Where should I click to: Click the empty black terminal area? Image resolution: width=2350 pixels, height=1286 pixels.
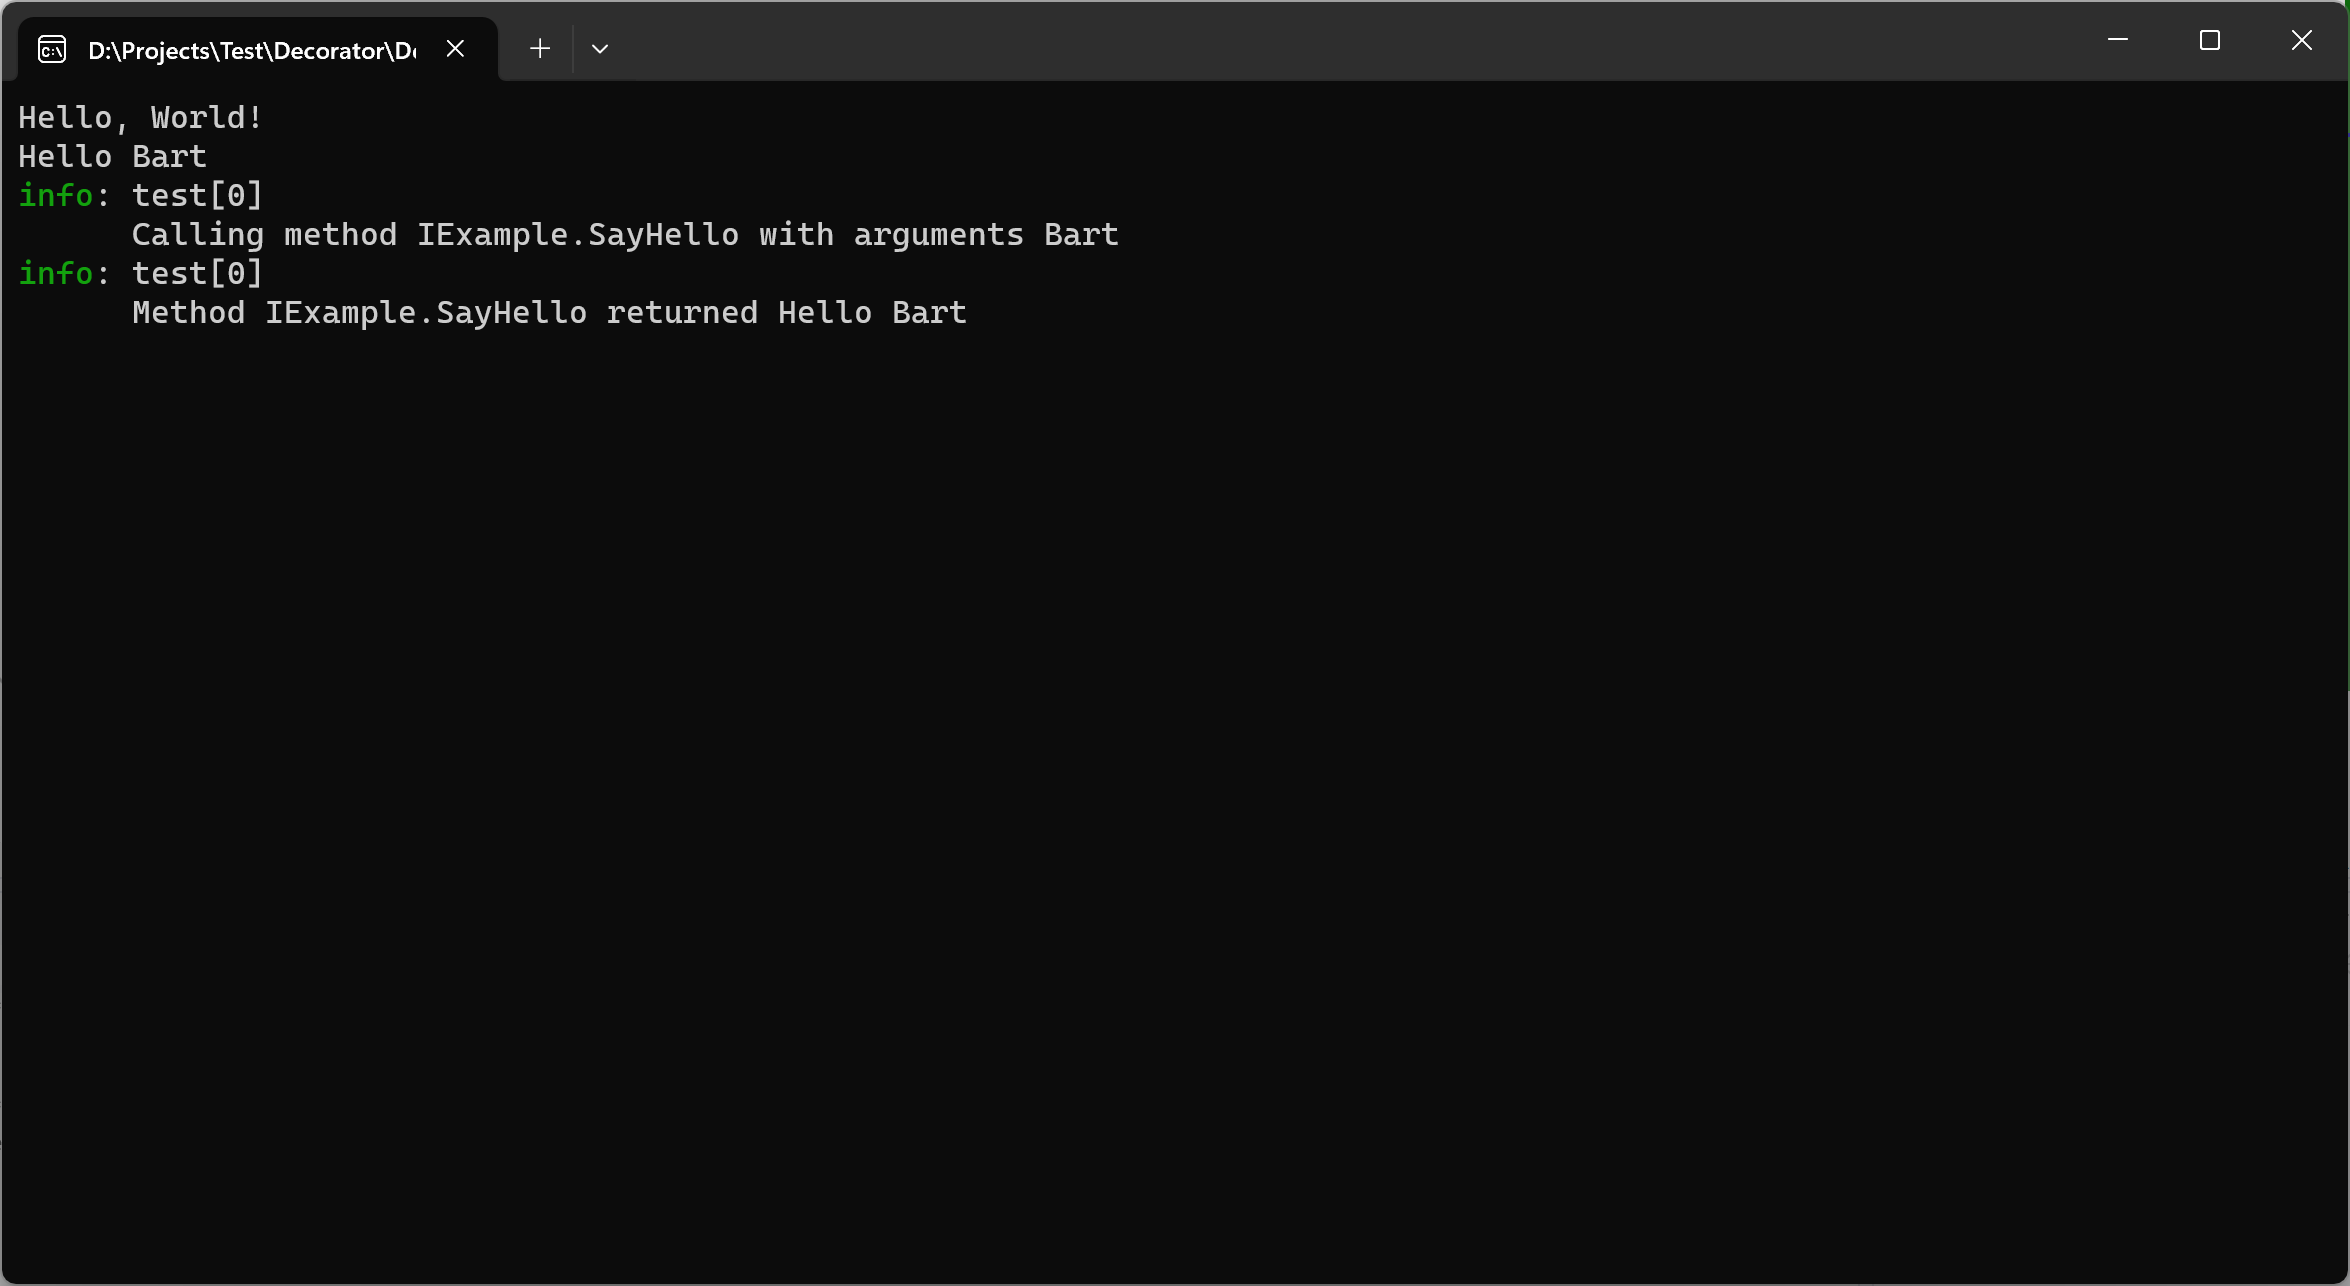[x=1175, y=800]
